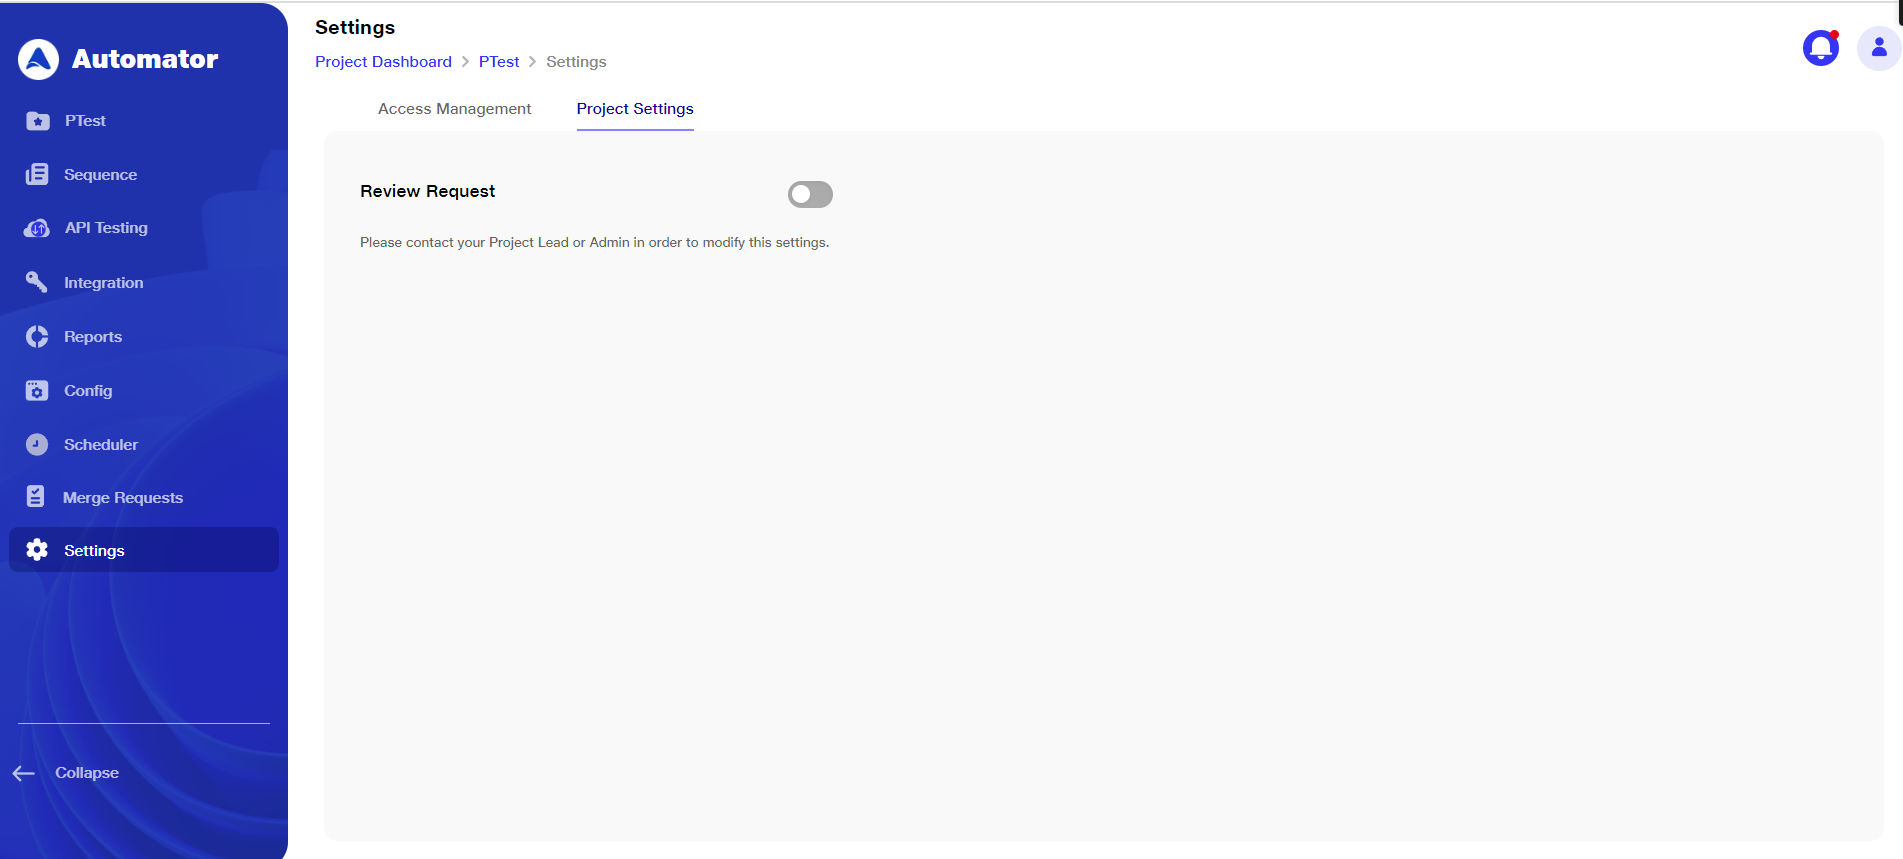Click the PTest folder icon in sidebar
This screenshot has height=859, width=1903.
38,121
